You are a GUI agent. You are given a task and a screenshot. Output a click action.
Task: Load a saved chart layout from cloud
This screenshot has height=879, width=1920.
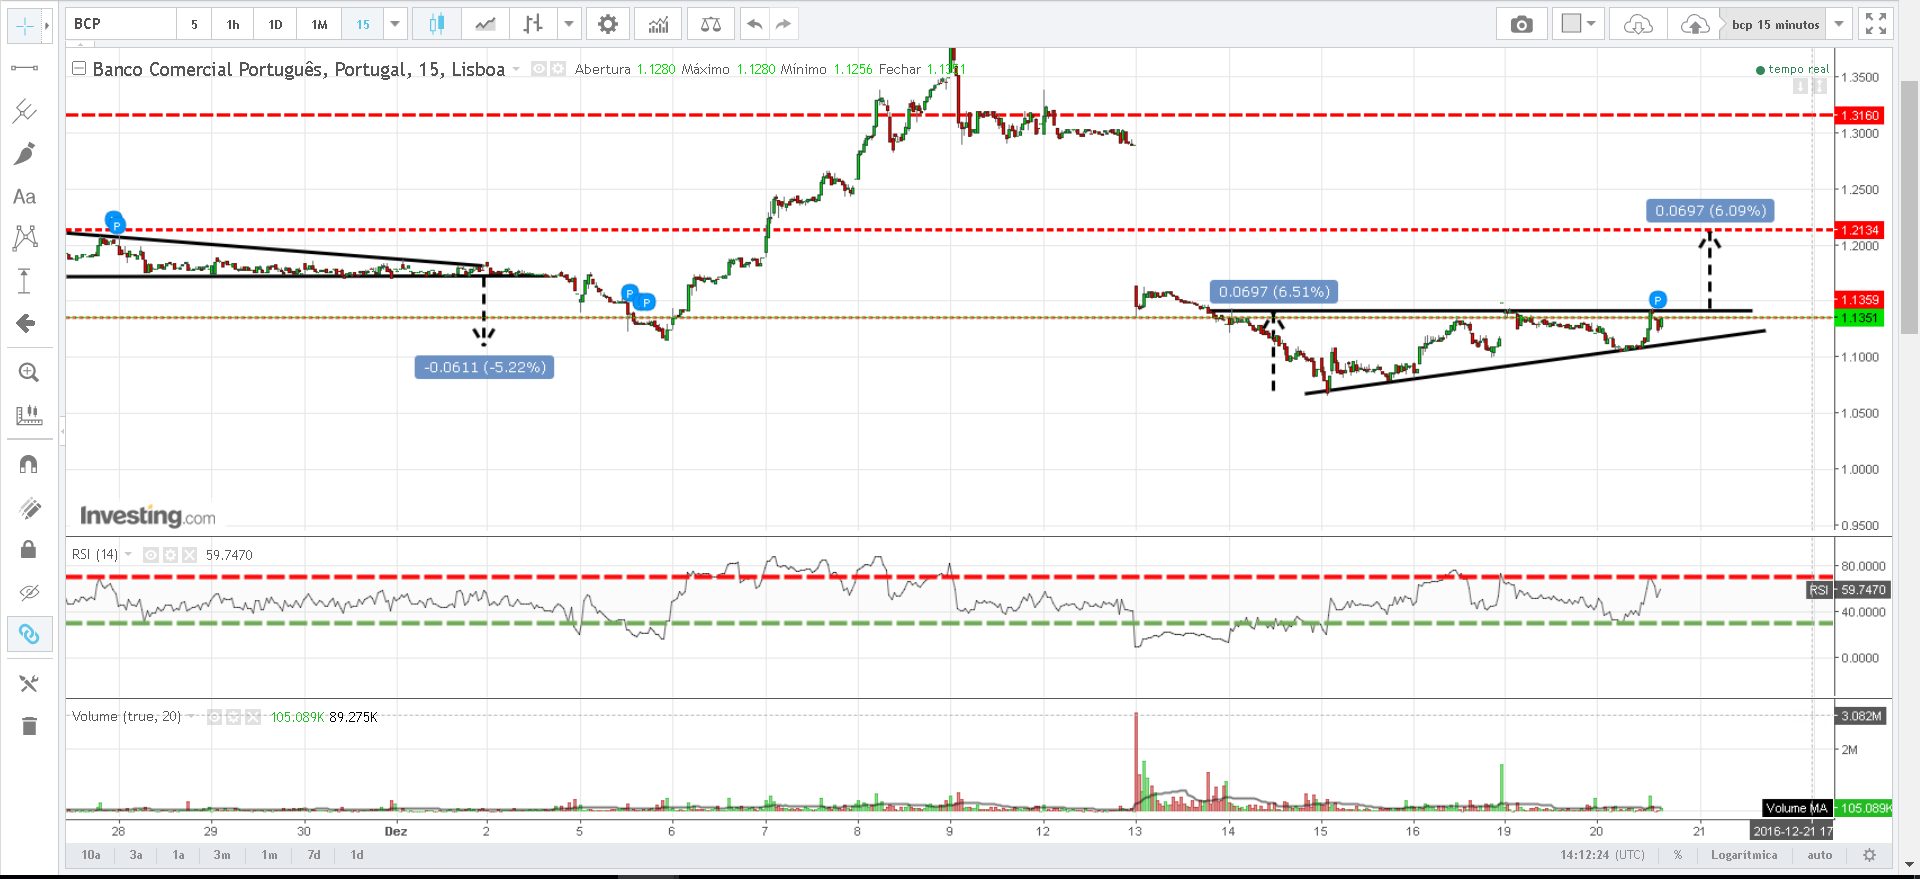point(1638,24)
